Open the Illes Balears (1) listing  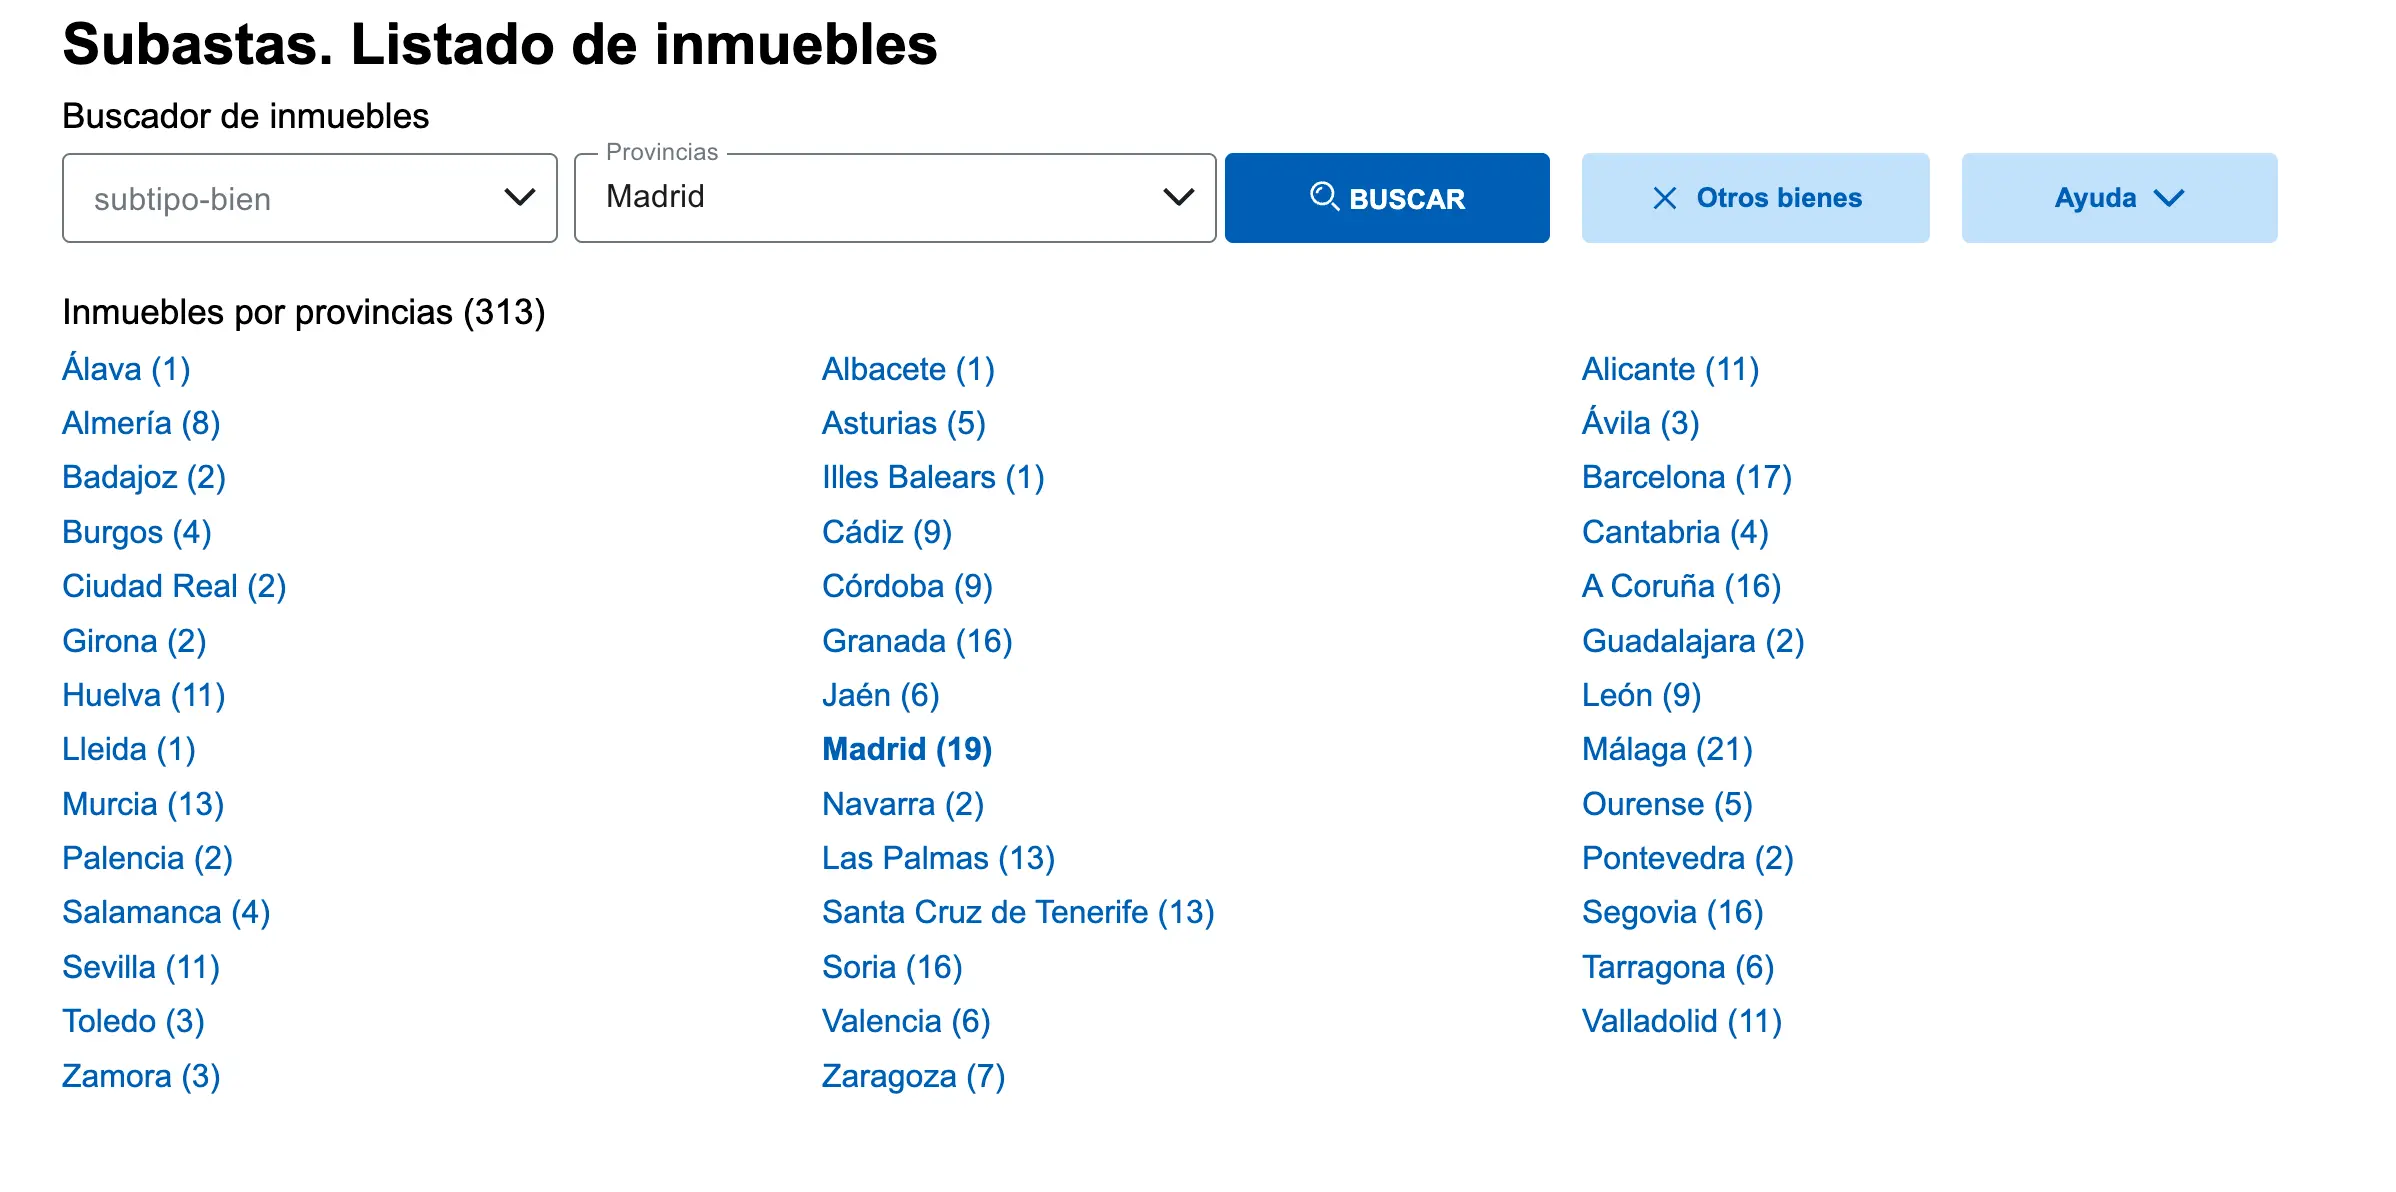(x=933, y=477)
